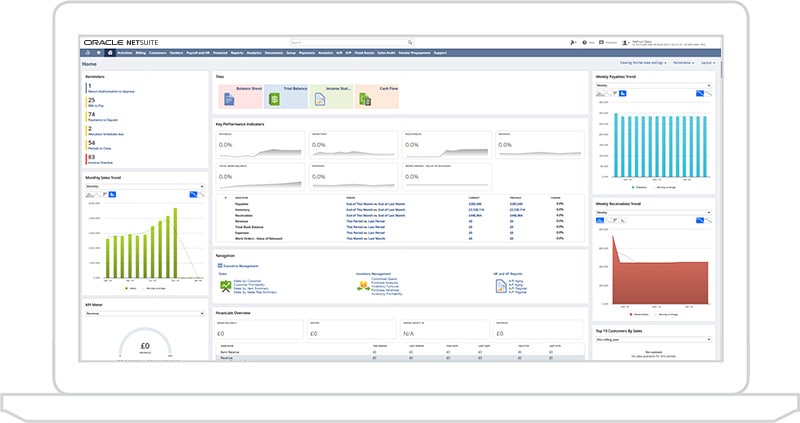Select column chart icon in Weekly Payables Trend
The width and height of the screenshot is (800, 423).
pyautogui.click(x=622, y=93)
